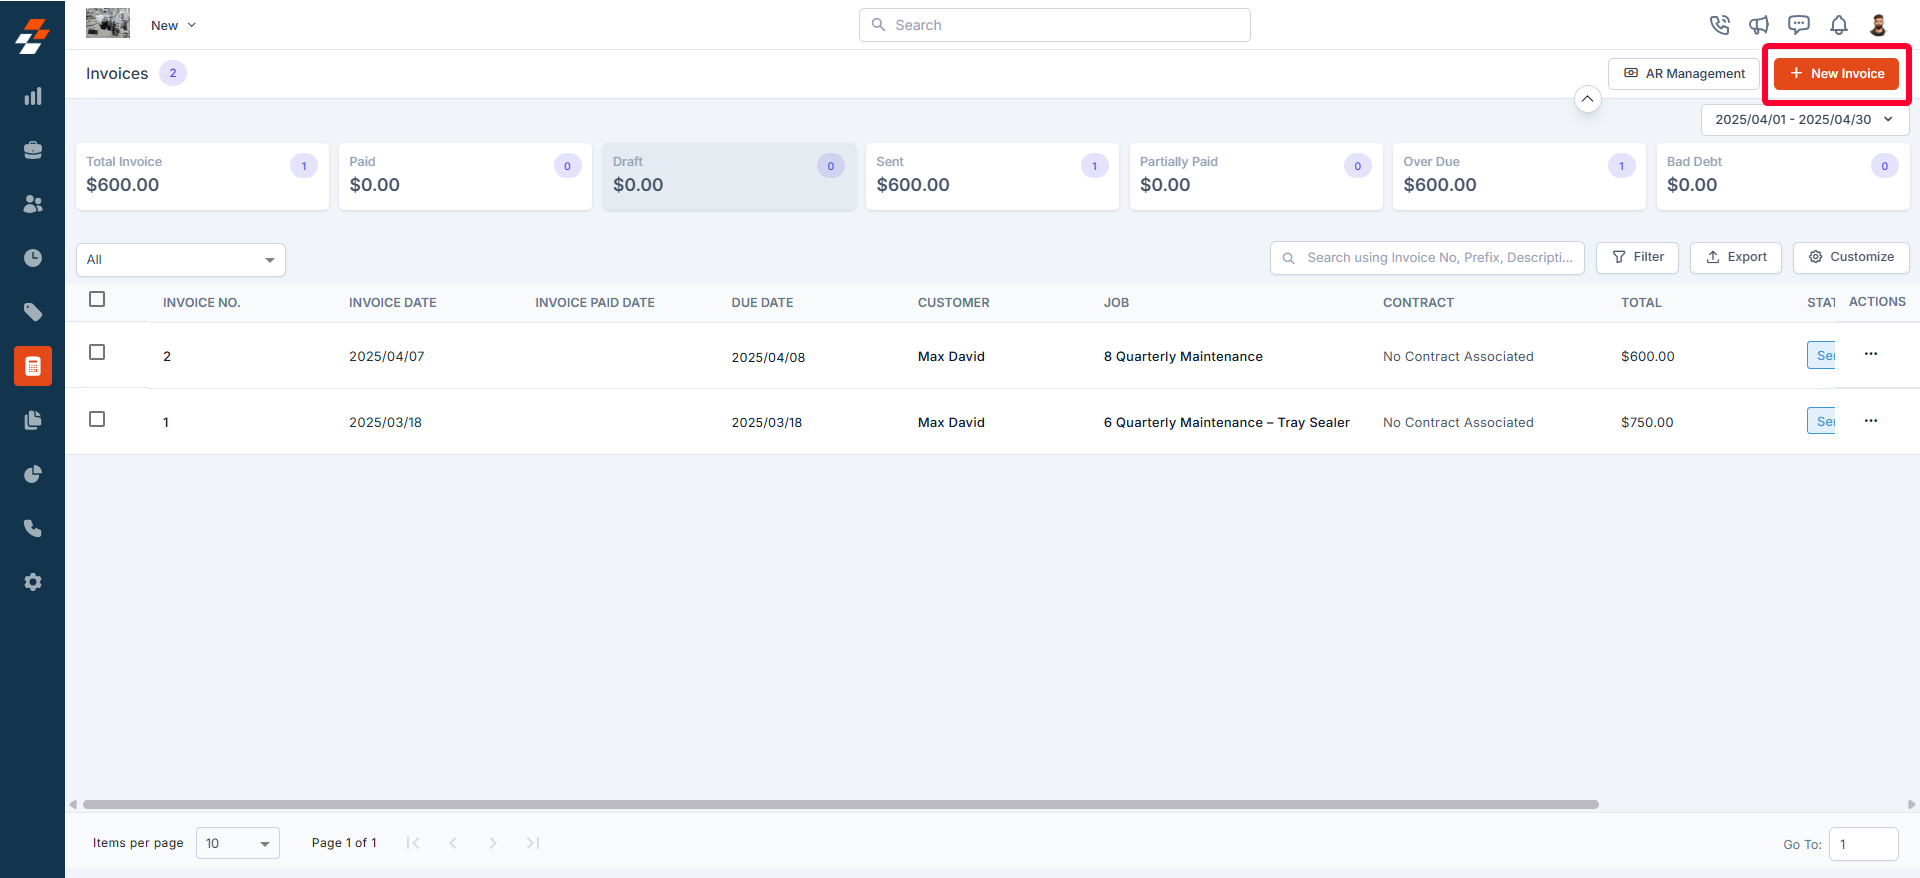Click the $750.00 total cell
The width and height of the screenshot is (1920, 878).
coord(1647,422)
